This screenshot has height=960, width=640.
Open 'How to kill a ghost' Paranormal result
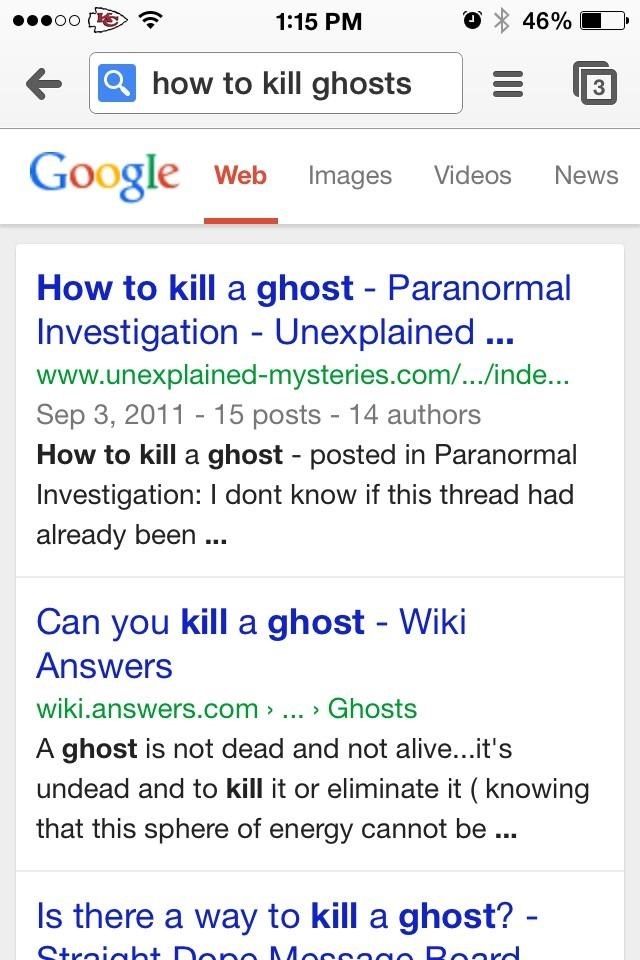pos(304,310)
